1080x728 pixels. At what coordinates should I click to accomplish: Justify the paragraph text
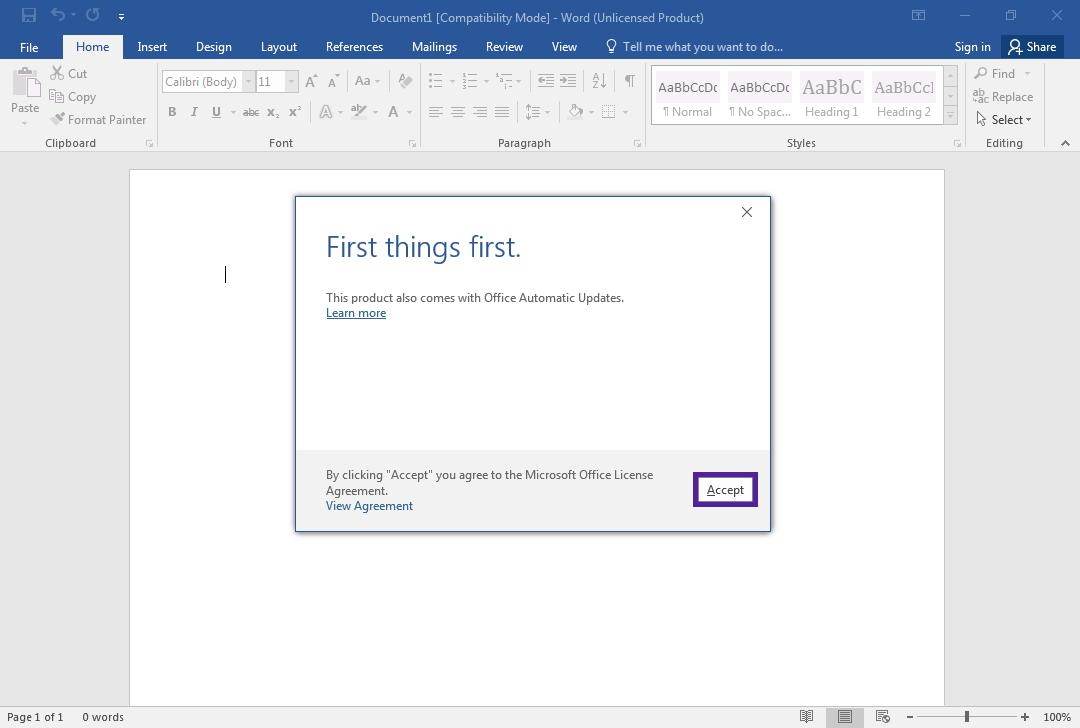click(501, 112)
